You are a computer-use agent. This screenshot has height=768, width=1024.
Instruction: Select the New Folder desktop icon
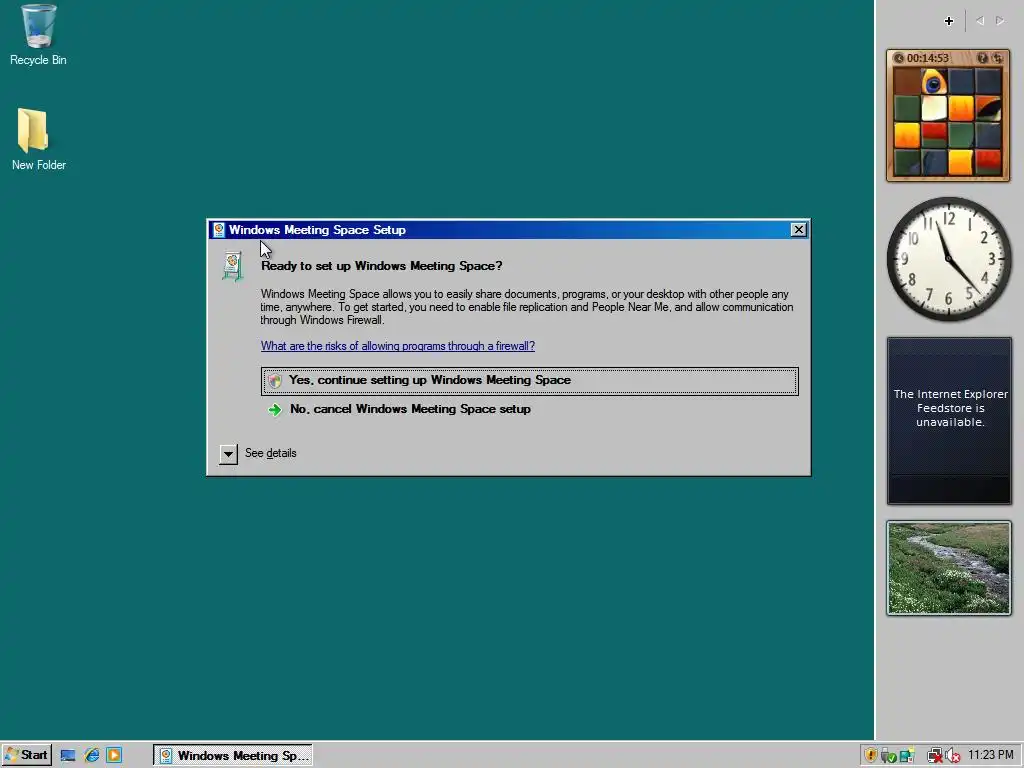38,139
